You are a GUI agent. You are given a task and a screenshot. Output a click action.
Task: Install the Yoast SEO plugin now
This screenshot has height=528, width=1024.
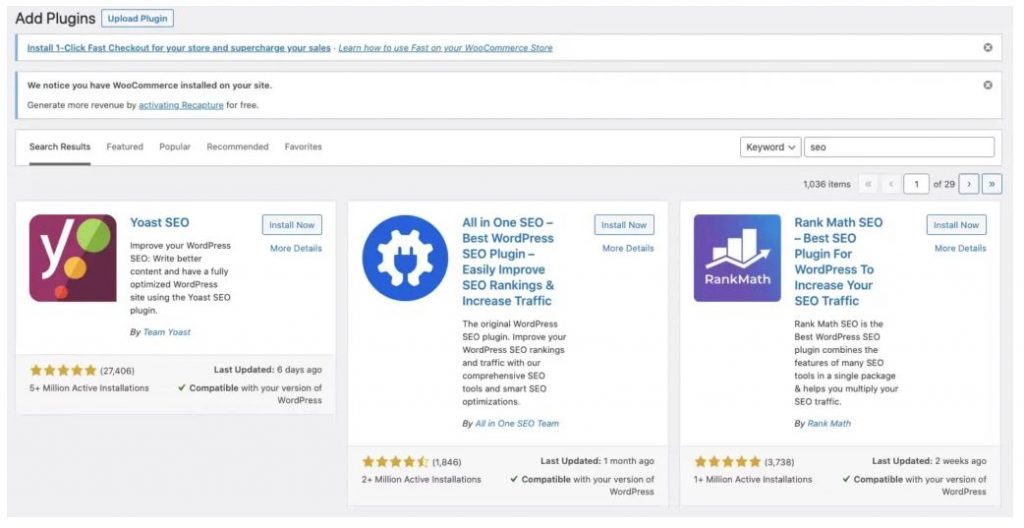[x=292, y=225]
